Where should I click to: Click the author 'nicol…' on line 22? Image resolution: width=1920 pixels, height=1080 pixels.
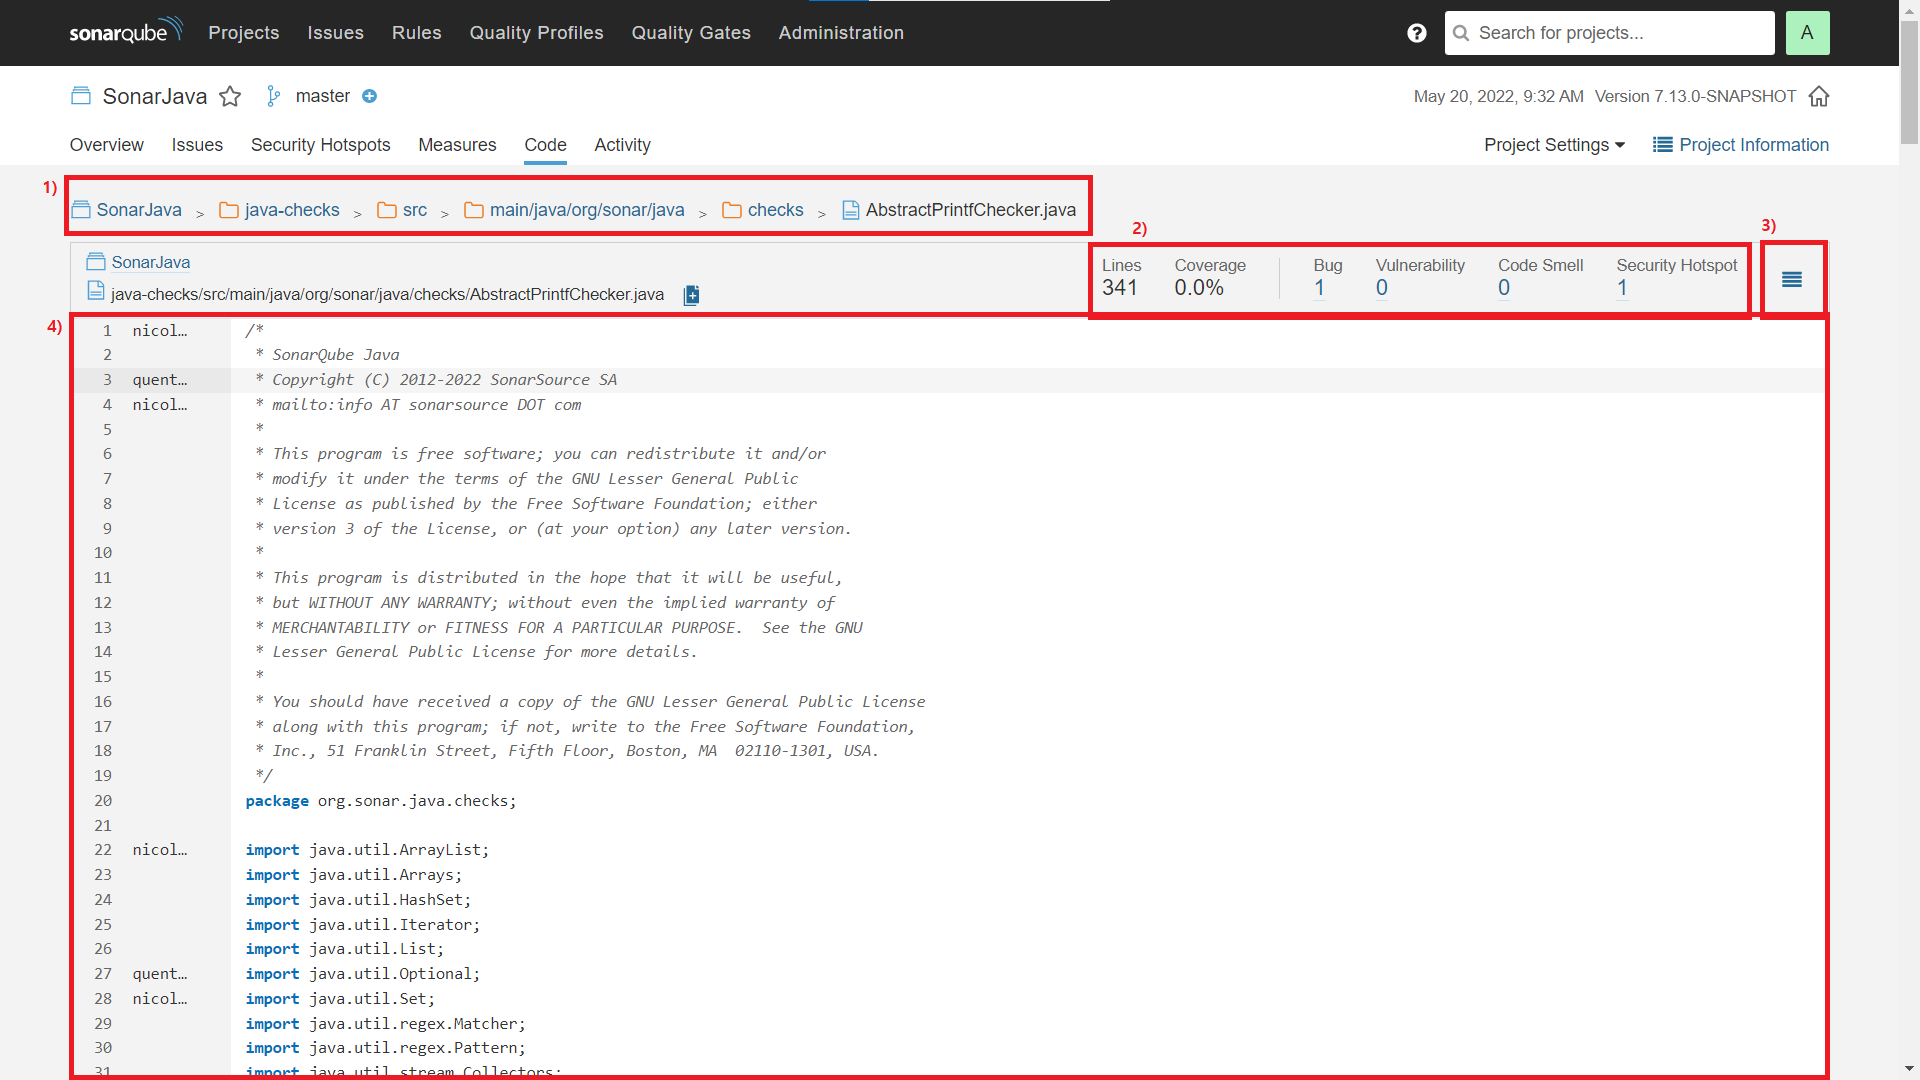coord(160,850)
